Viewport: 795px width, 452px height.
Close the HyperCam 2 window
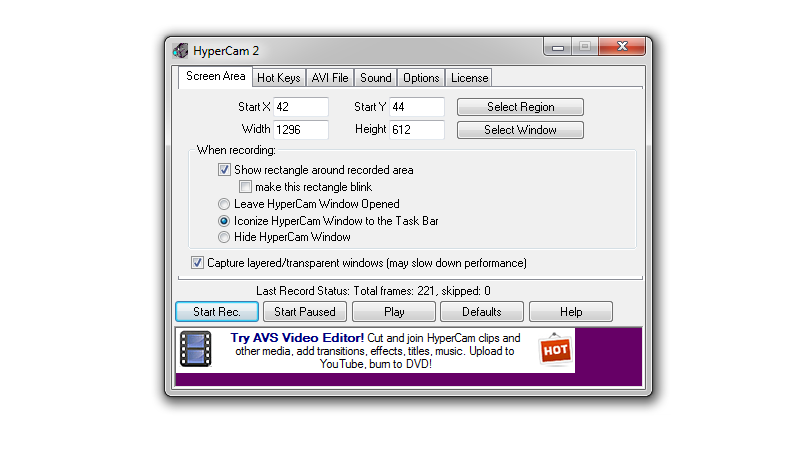[622, 46]
